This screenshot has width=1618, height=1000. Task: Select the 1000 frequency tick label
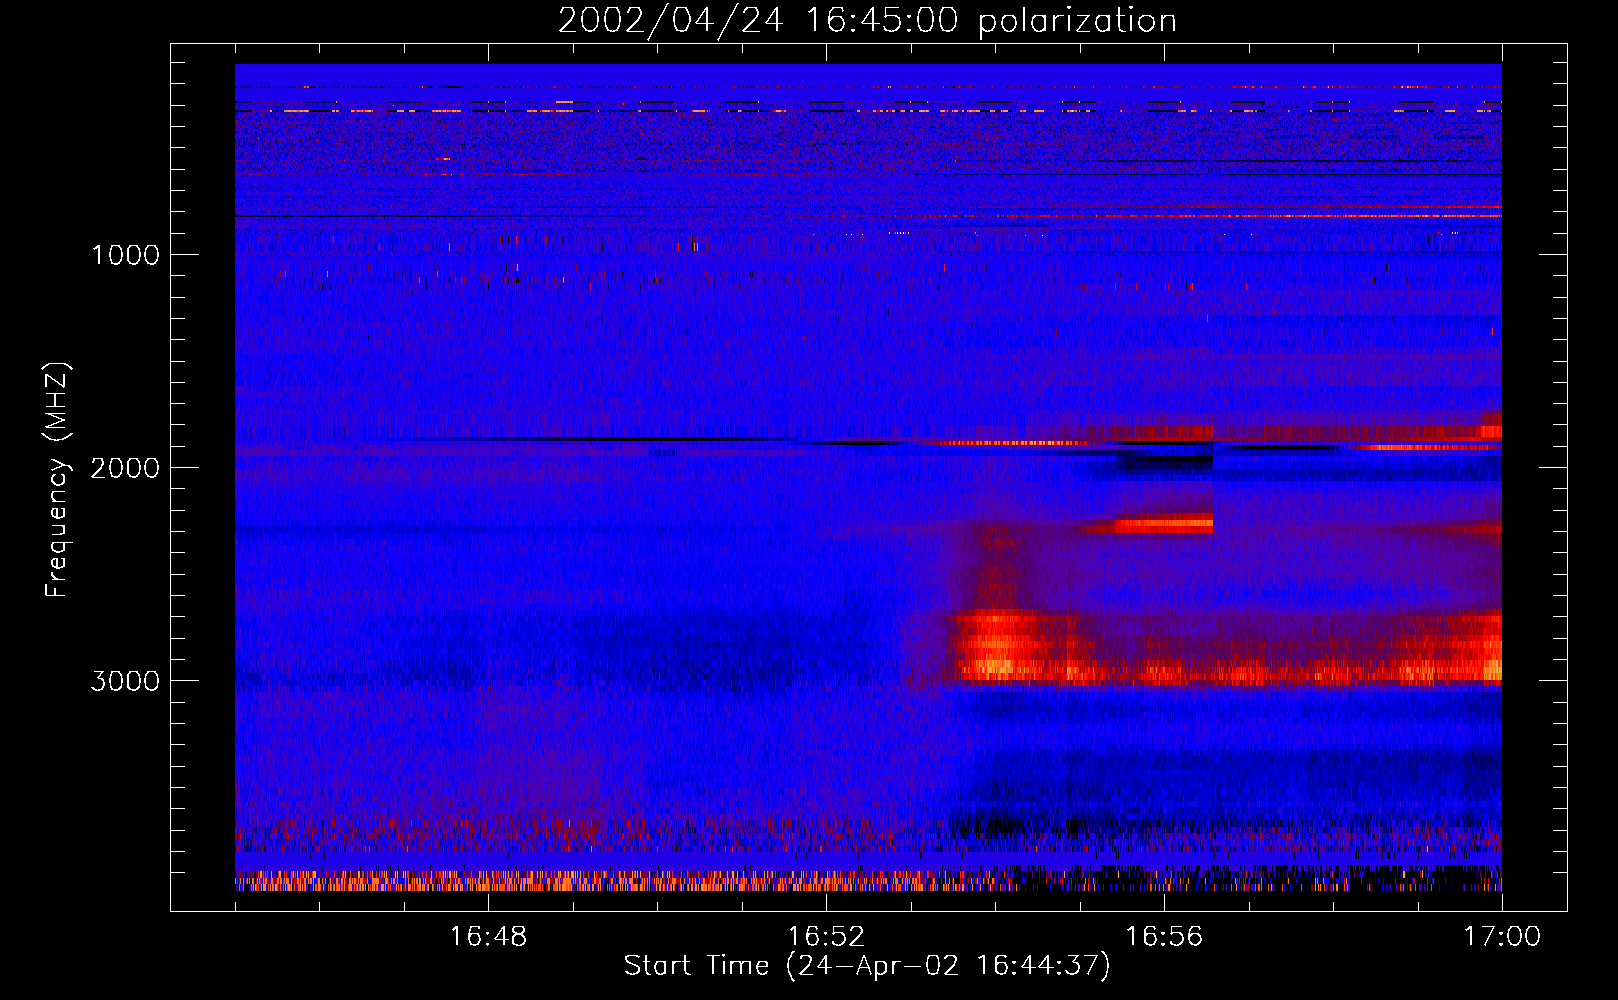click(125, 255)
